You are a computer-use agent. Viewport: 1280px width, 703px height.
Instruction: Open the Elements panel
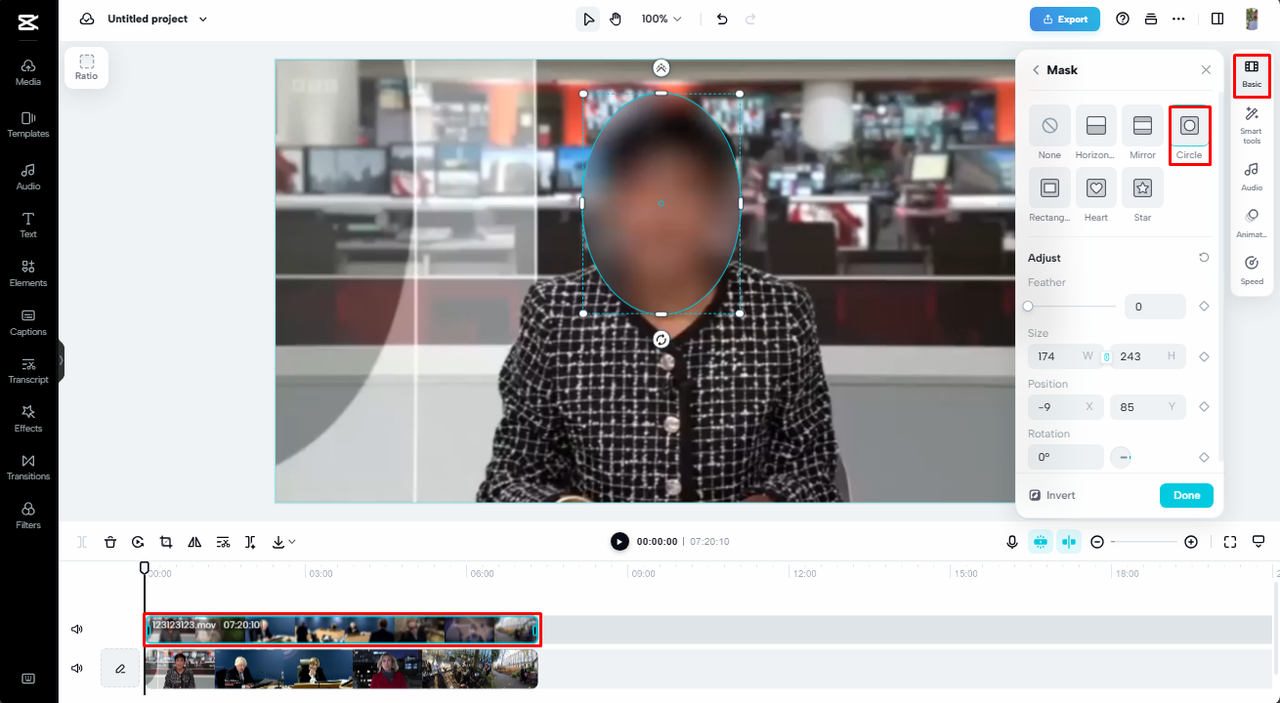(x=28, y=273)
